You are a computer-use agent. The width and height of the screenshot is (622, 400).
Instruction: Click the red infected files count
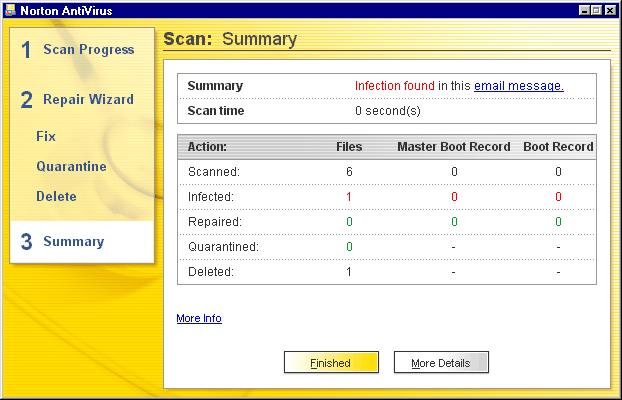pos(349,196)
